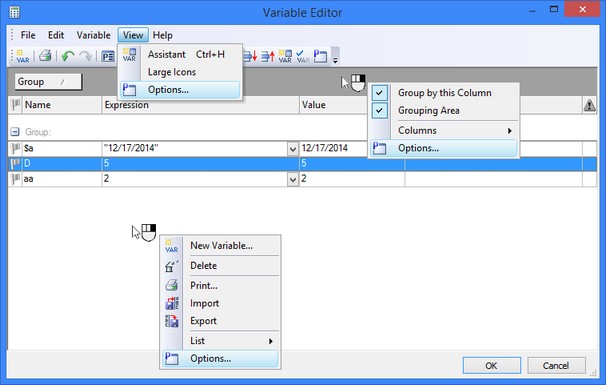
Task: Open the expression dropdown for aa
Action: [293, 179]
